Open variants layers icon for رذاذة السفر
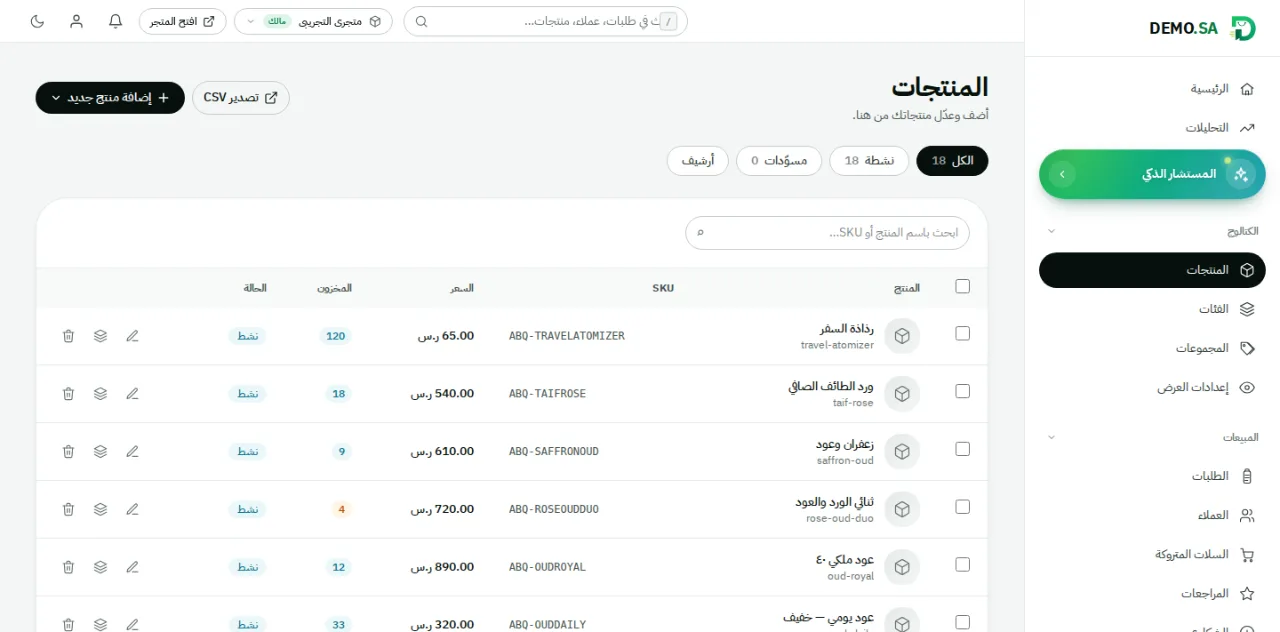The height and width of the screenshot is (632, 1280). tap(100, 336)
